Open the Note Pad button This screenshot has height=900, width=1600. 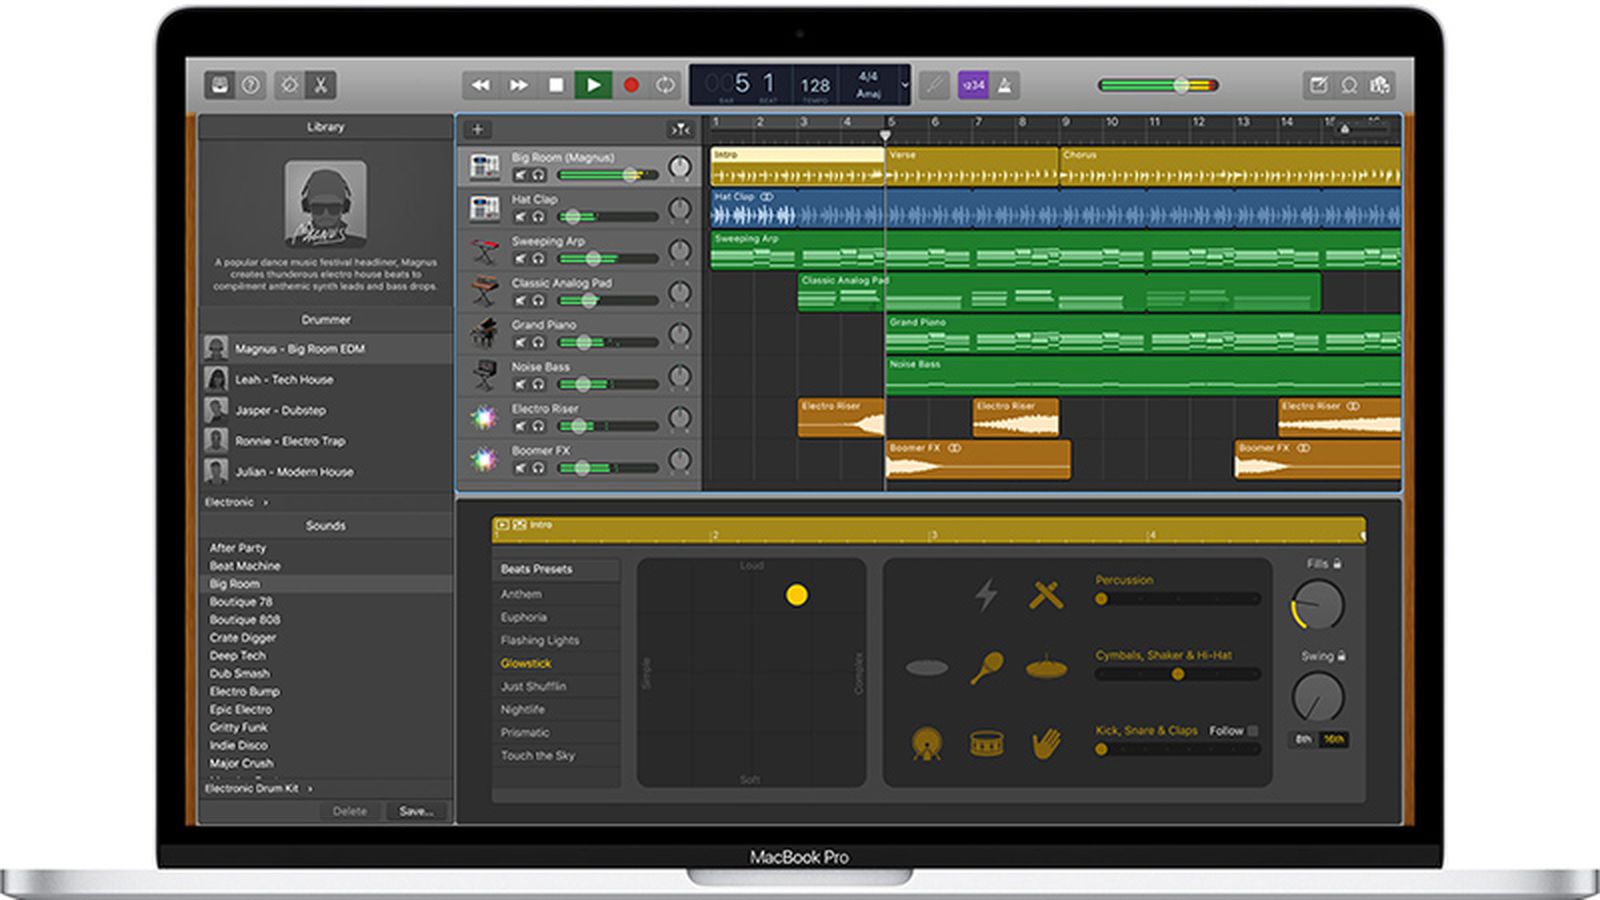click(x=1319, y=85)
